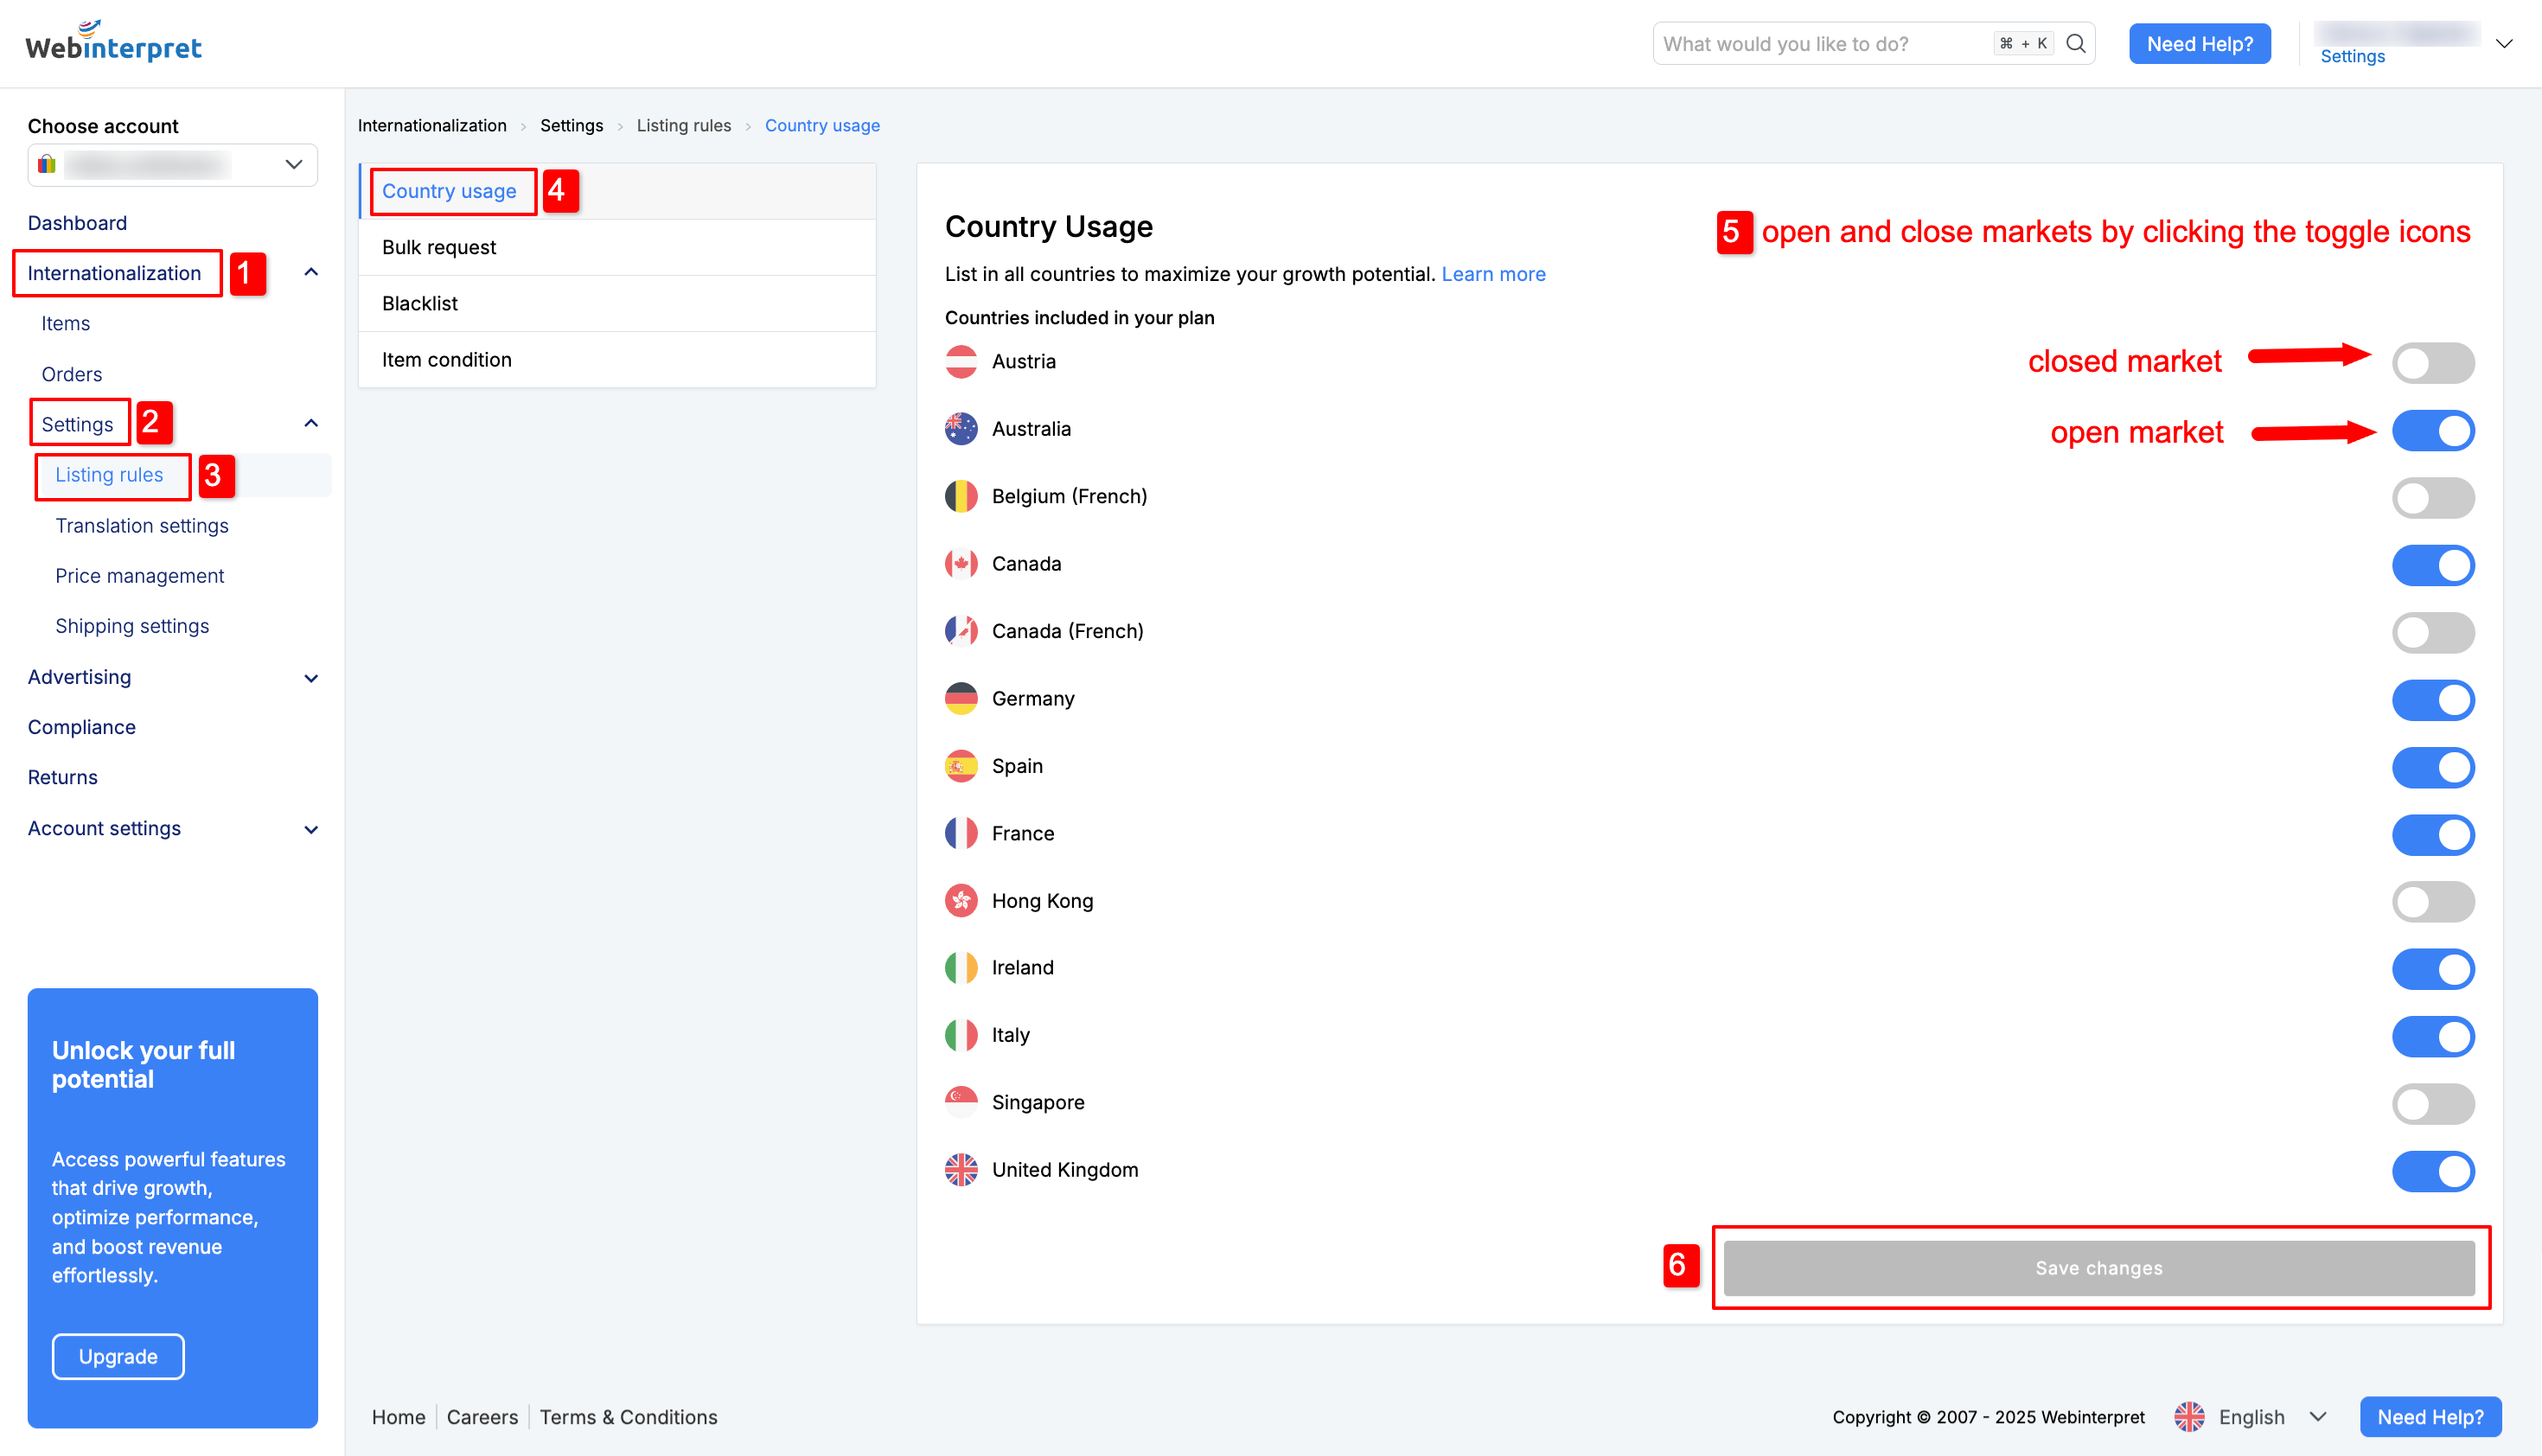Click the Canada flag icon
Viewport: 2542px width, 1456px height.
[x=961, y=564]
